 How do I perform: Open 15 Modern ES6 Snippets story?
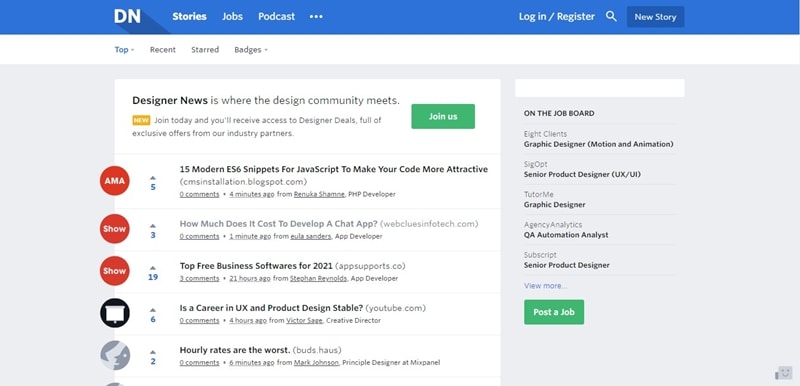(334, 169)
